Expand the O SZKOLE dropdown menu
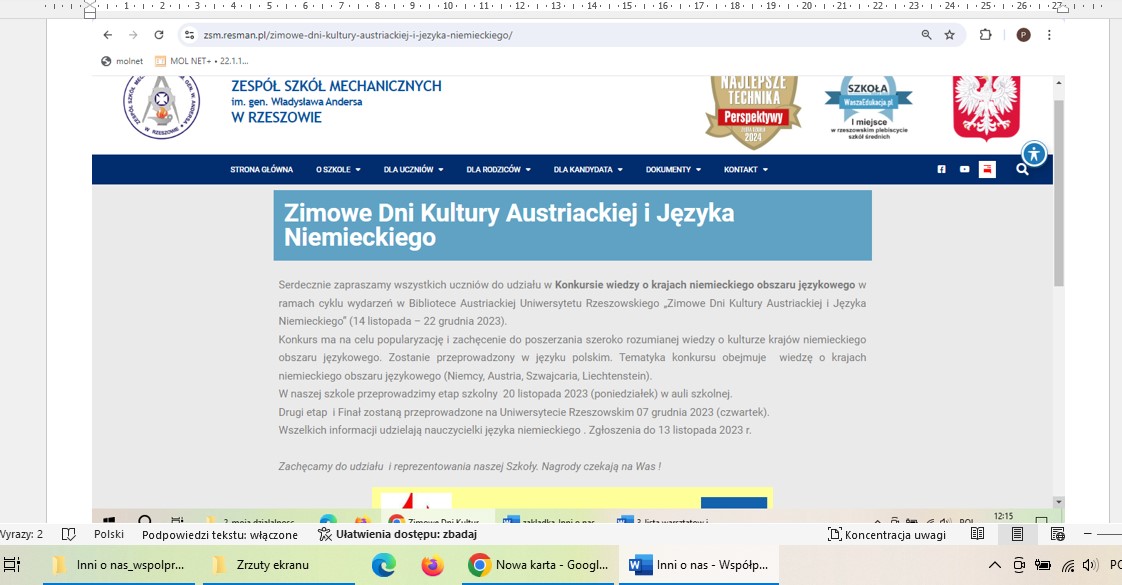The image size is (1122, 585). [x=338, y=170]
